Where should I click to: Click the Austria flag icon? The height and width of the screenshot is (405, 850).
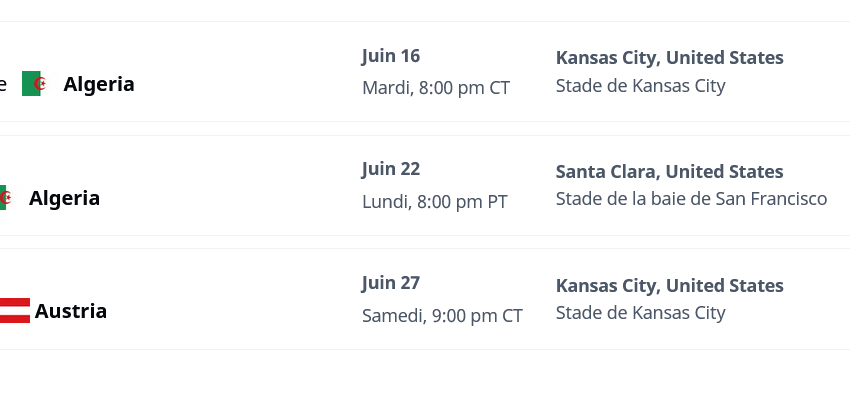tap(15, 311)
